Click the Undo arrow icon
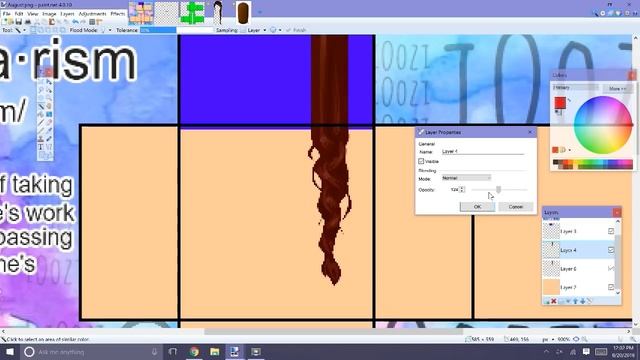The height and width of the screenshot is (360, 640). click(75, 22)
